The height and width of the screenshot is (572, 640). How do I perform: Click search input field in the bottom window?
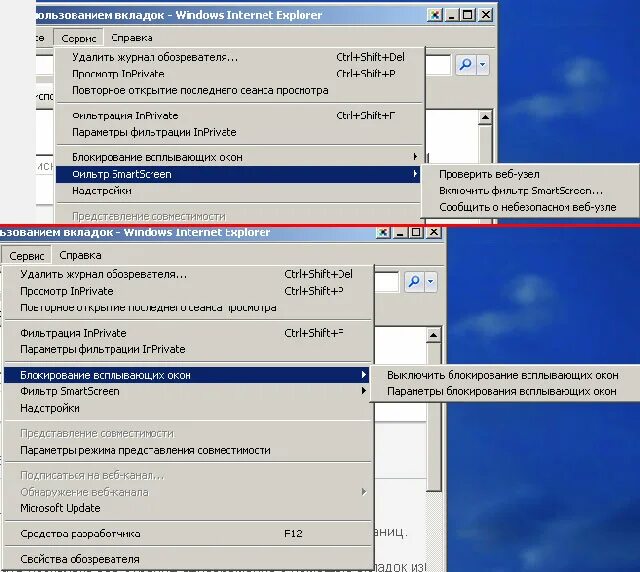387,282
